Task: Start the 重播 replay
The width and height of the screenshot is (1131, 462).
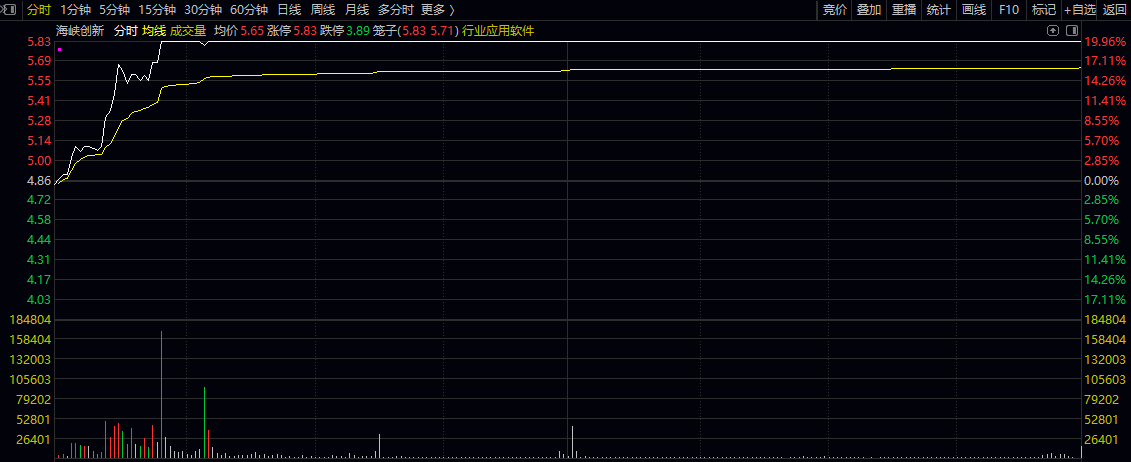Action: pyautogui.click(x=904, y=9)
